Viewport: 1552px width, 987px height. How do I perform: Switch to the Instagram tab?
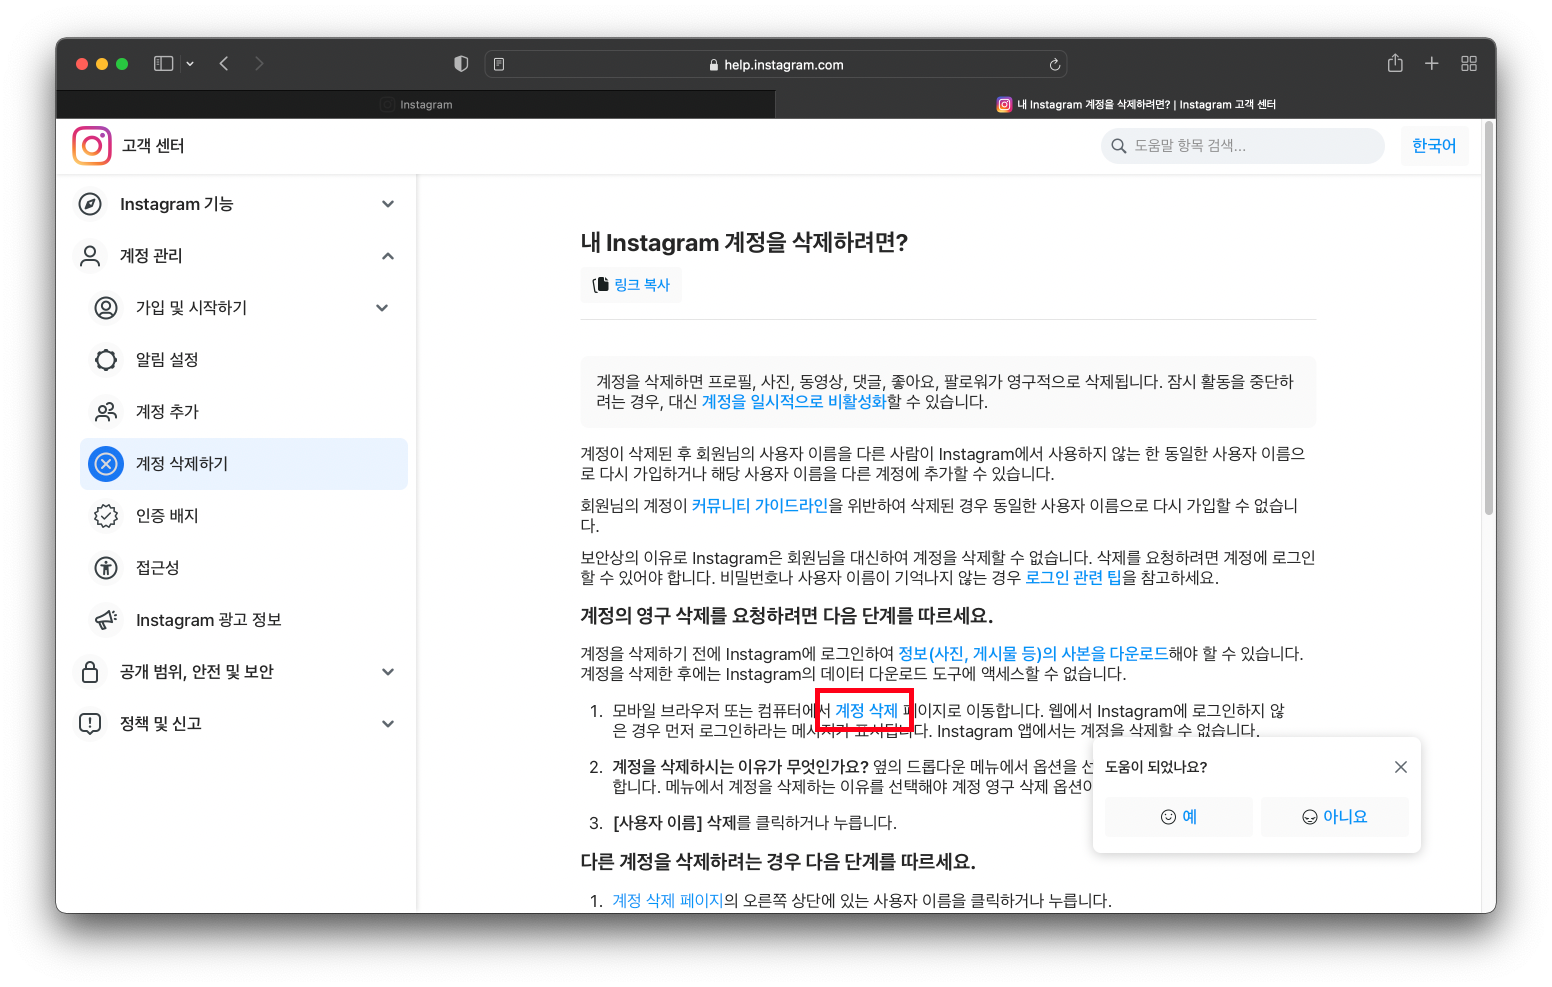[416, 104]
